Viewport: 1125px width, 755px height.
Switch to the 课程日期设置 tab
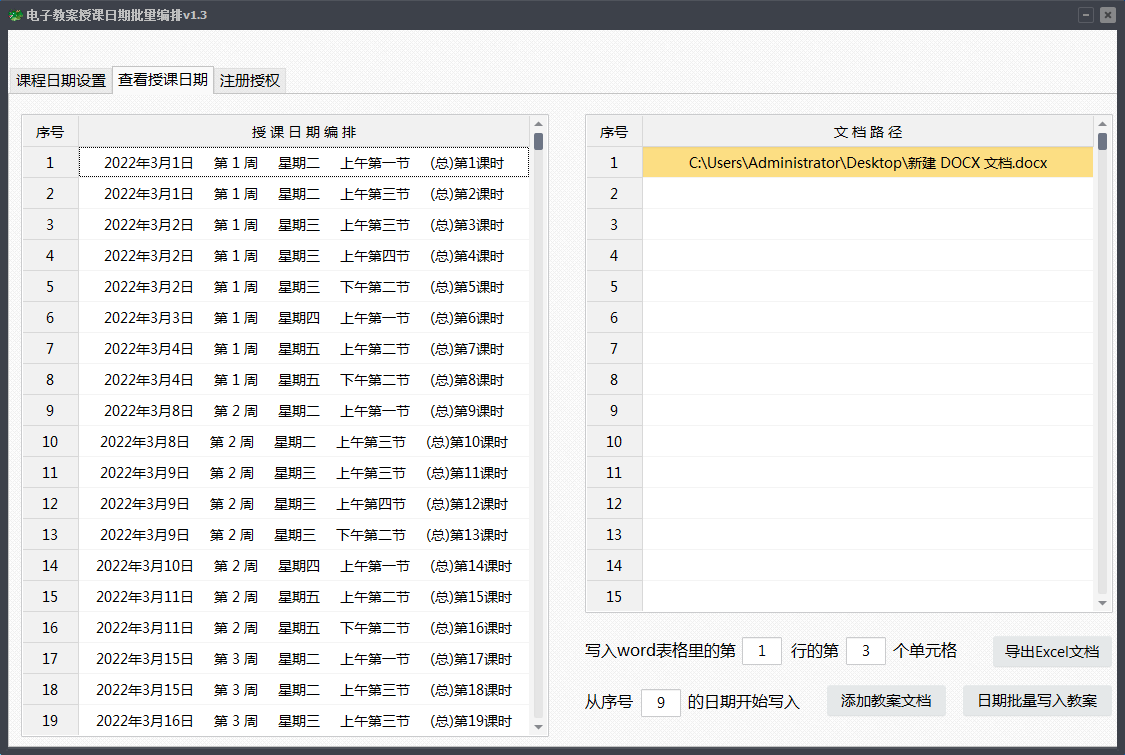click(61, 81)
